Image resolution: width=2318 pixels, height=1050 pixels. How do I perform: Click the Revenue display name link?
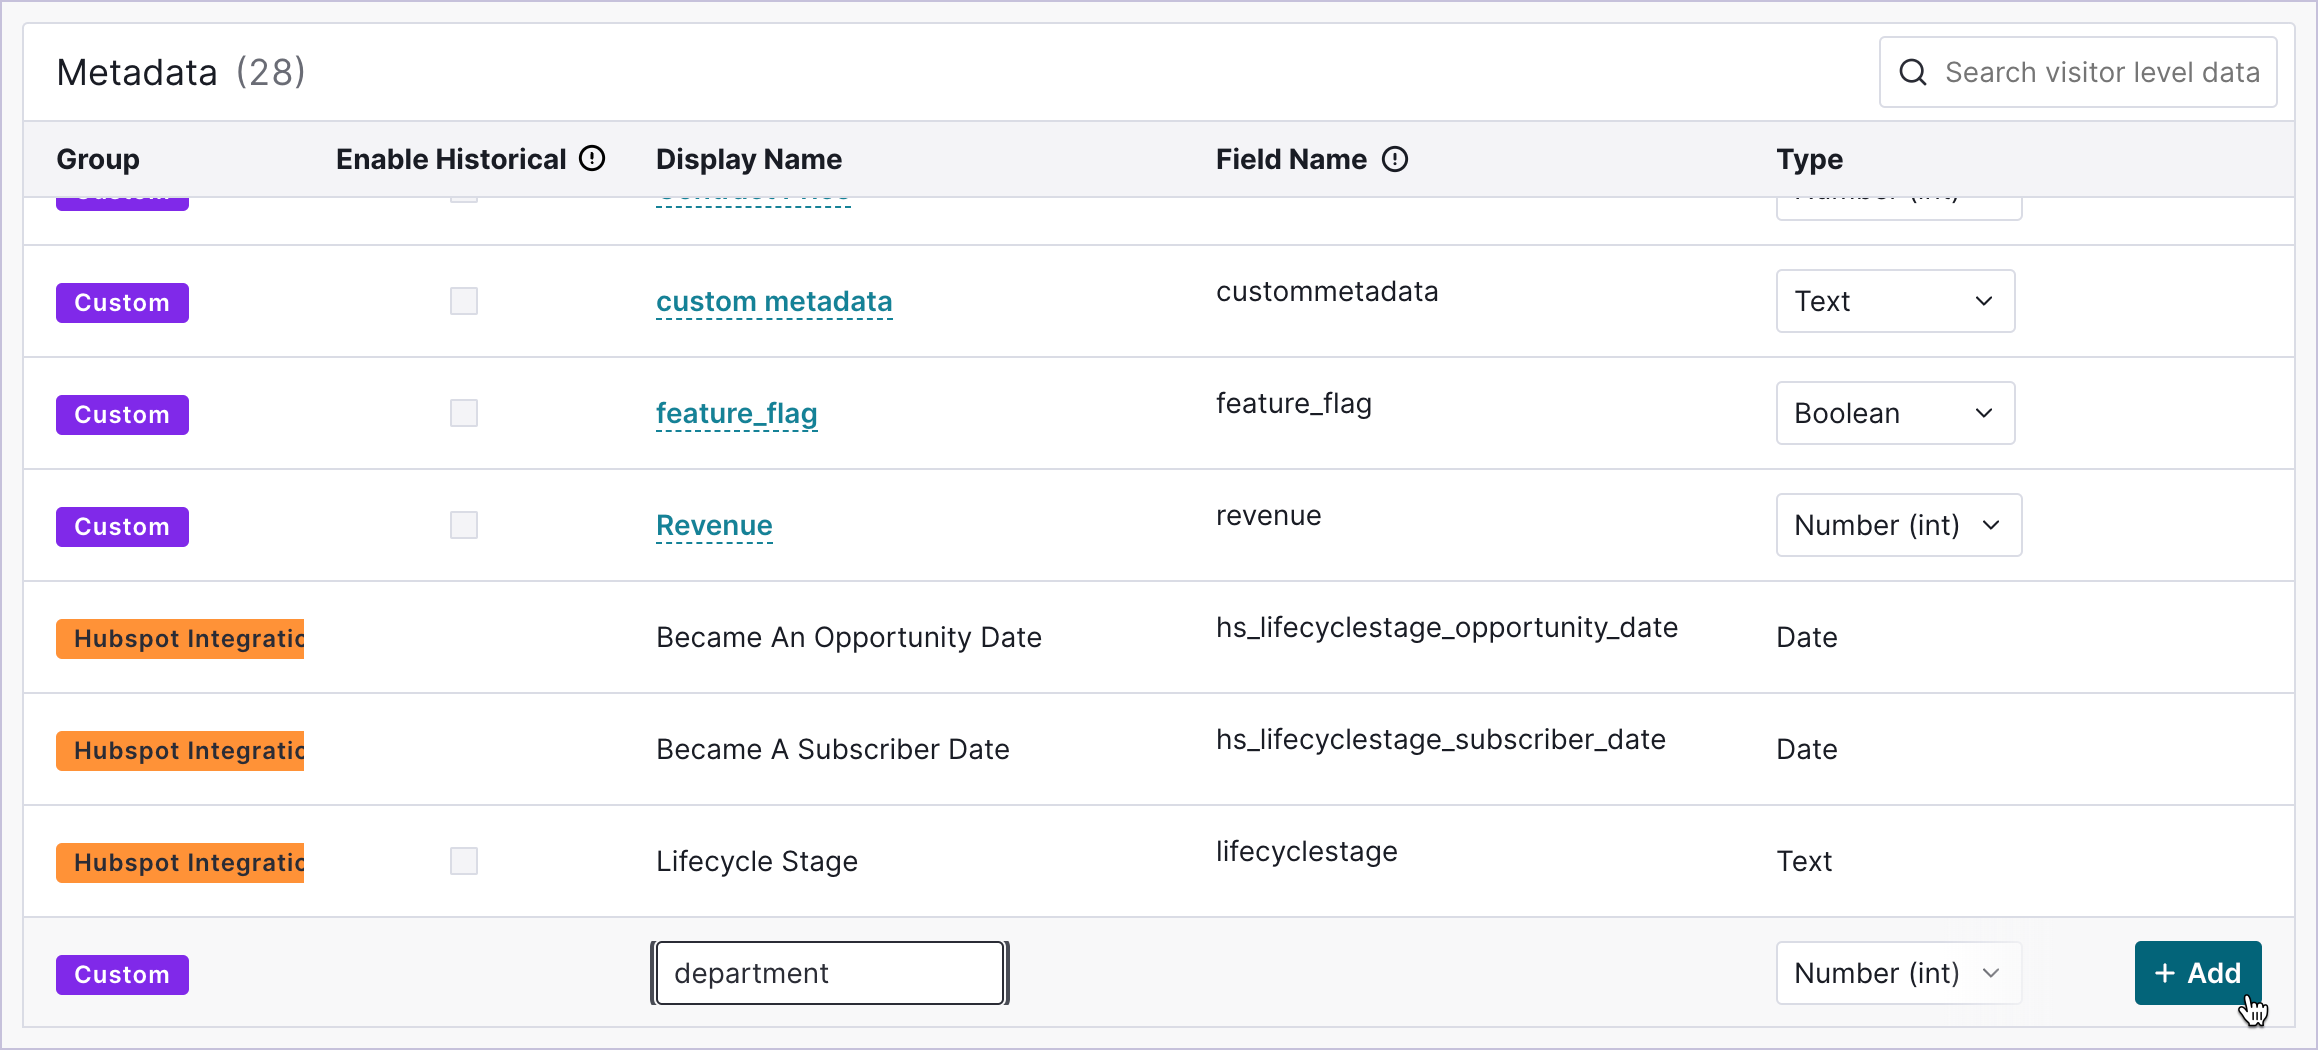pos(714,525)
